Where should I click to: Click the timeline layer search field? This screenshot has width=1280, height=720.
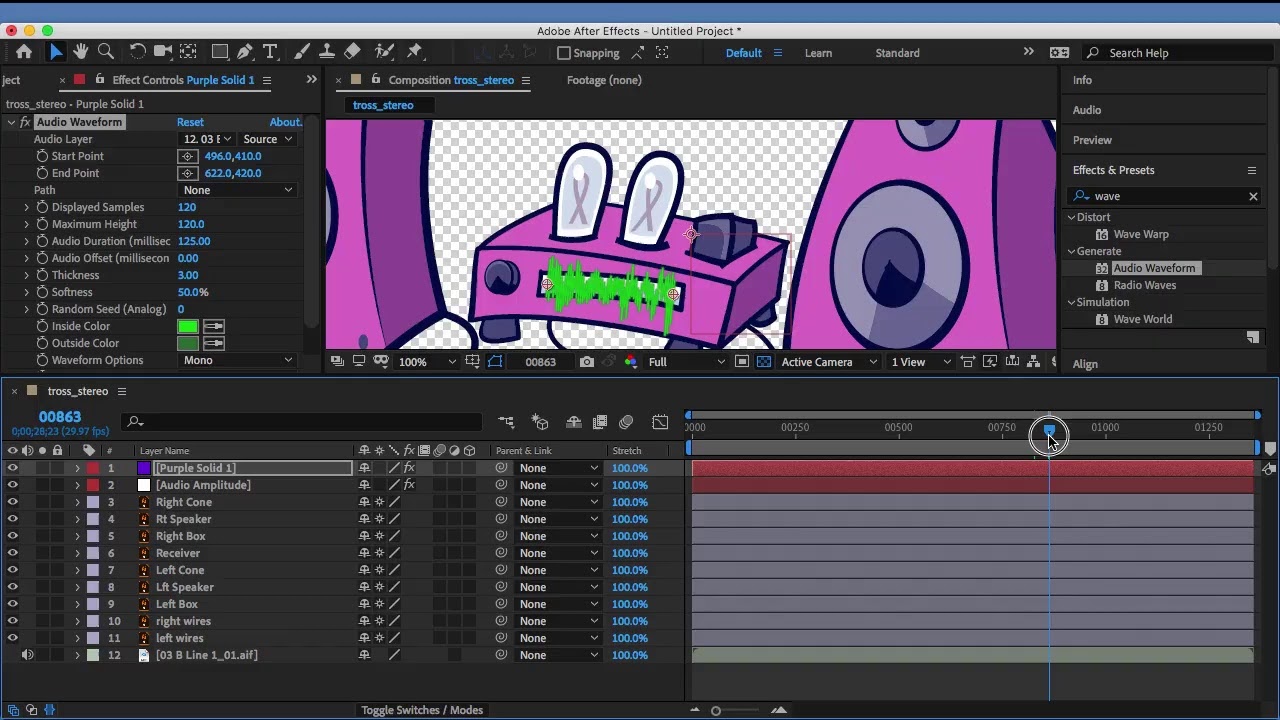click(x=300, y=422)
